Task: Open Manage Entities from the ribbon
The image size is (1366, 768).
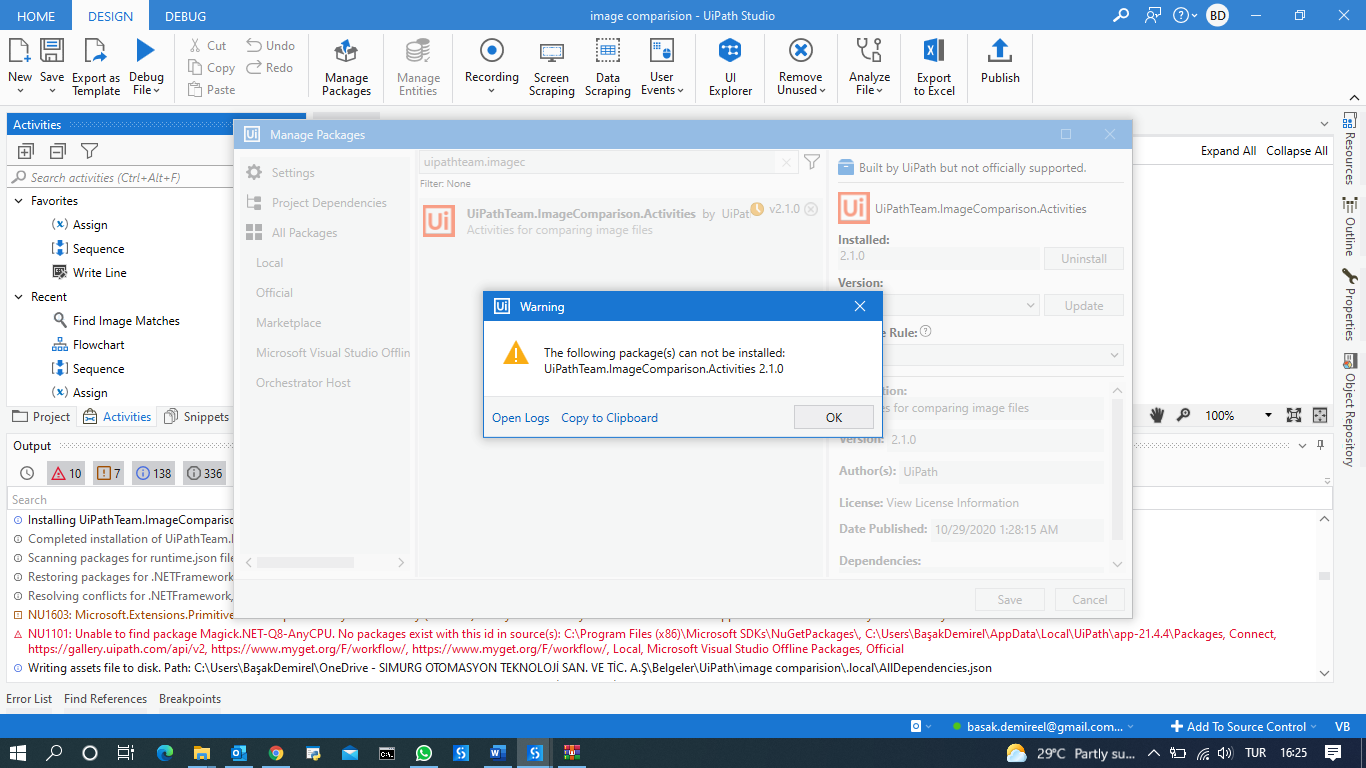Action: [418, 67]
